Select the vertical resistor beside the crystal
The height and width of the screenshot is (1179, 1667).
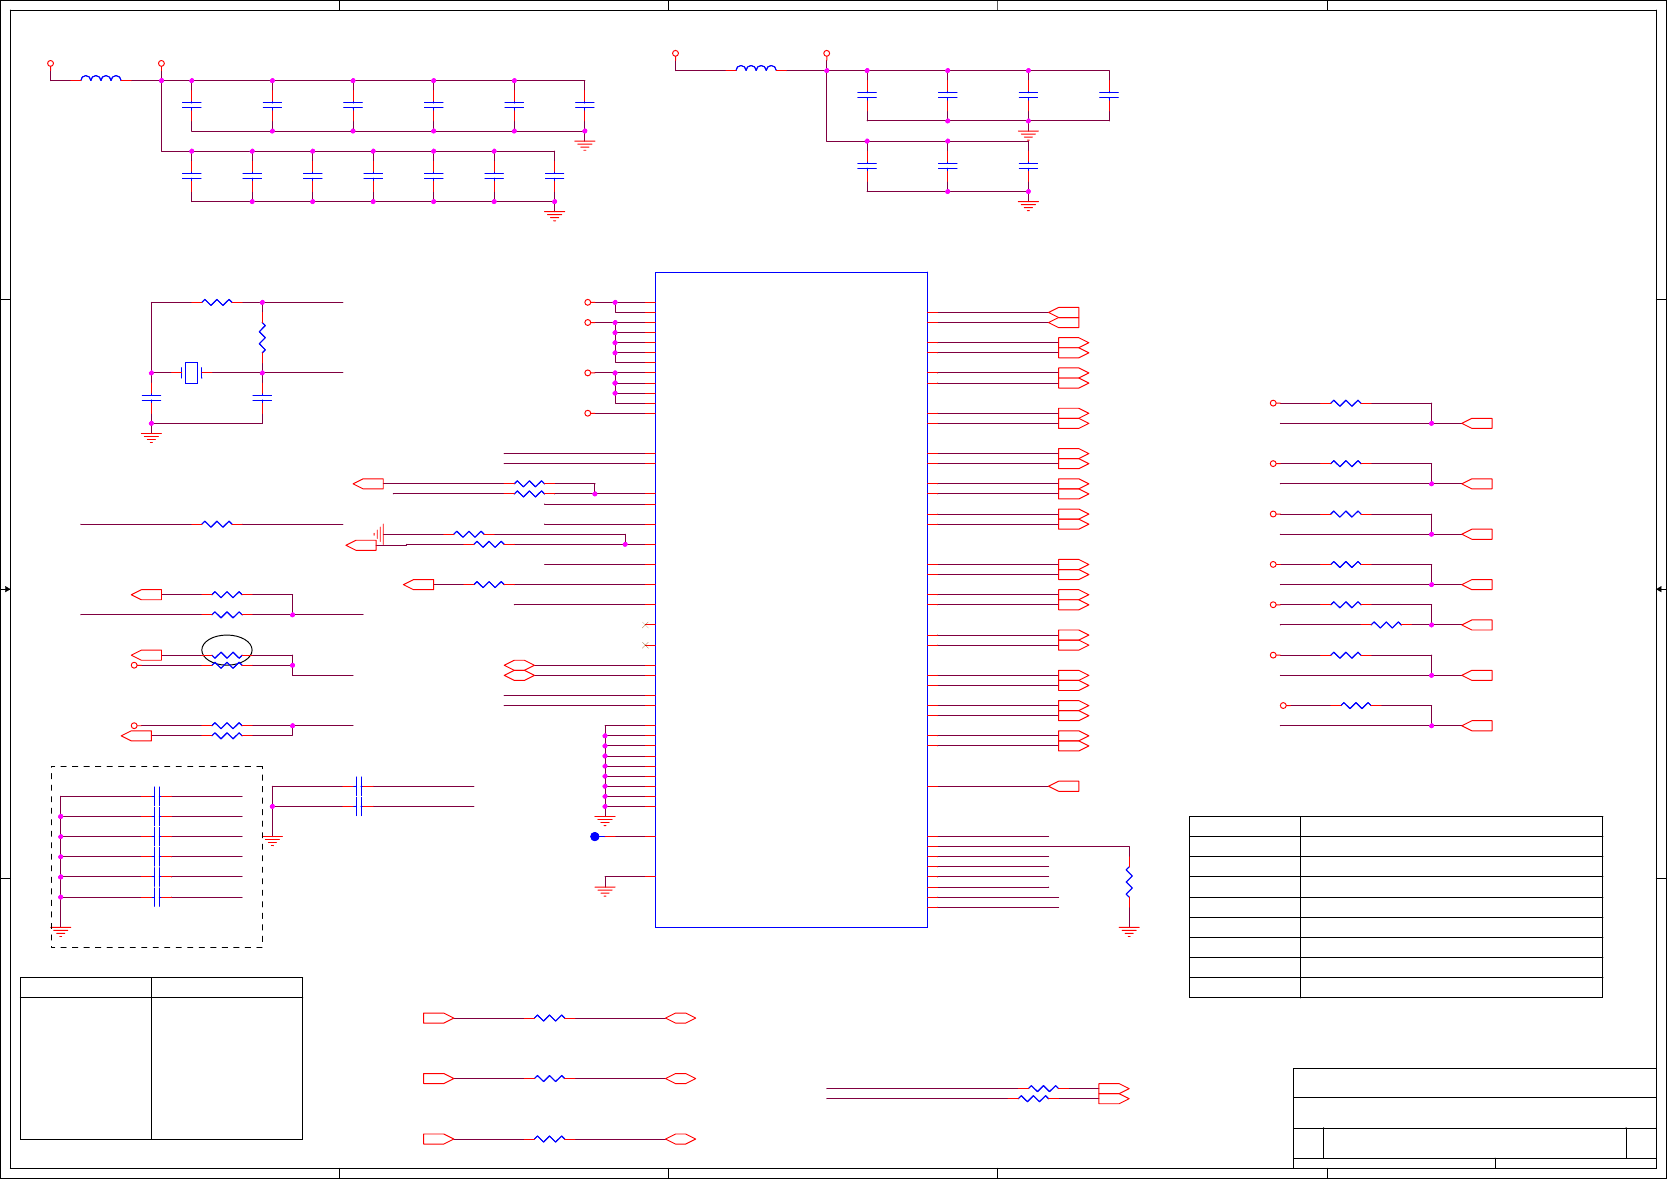pos(262,337)
